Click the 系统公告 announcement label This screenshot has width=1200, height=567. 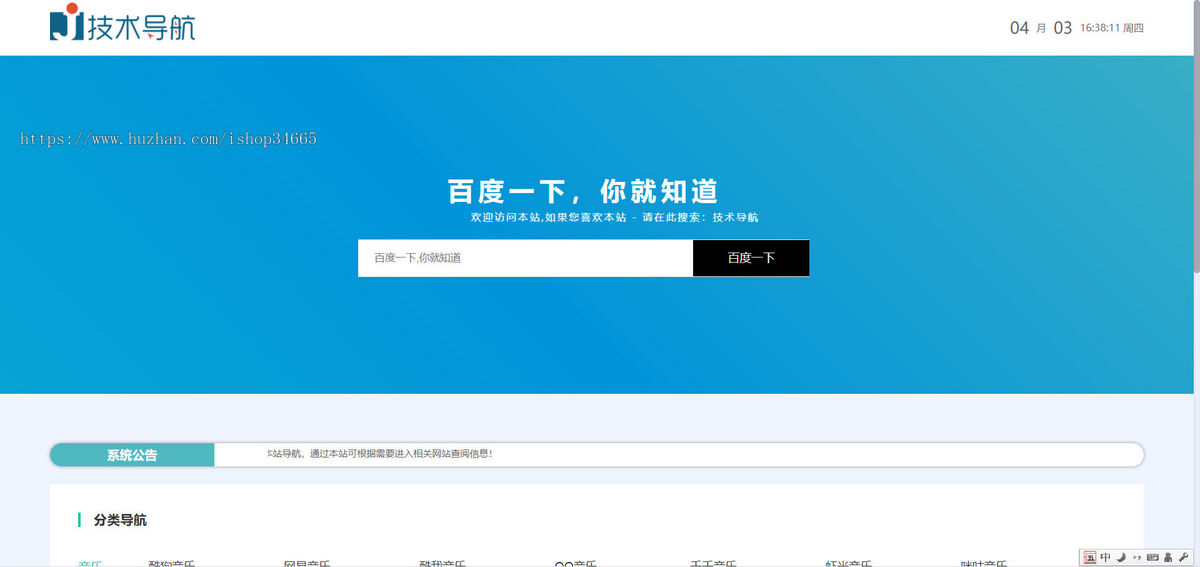point(132,455)
